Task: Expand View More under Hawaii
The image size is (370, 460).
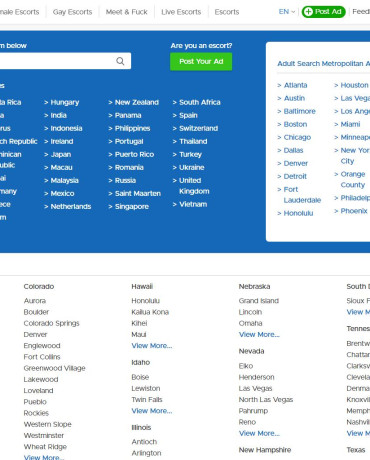Action: click(152, 346)
